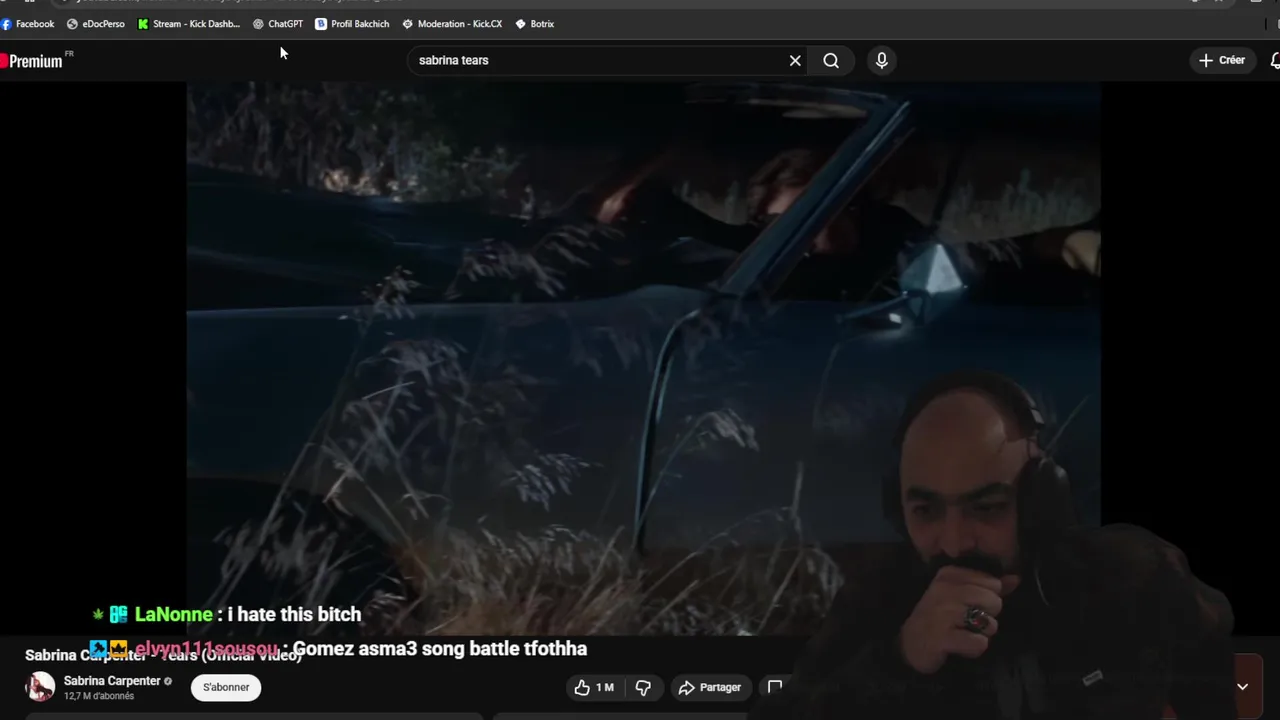Open the ChatGPT bookmark
The image size is (1280, 720).
click(x=277, y=24)
